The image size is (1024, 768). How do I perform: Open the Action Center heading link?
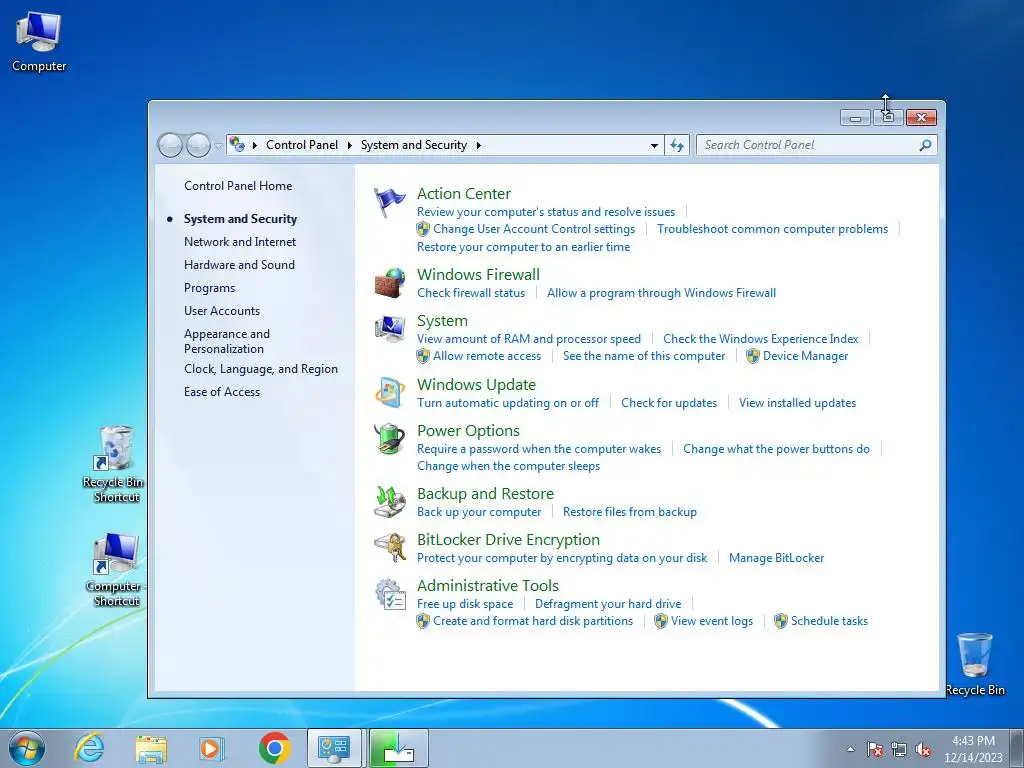click(464, 193)
